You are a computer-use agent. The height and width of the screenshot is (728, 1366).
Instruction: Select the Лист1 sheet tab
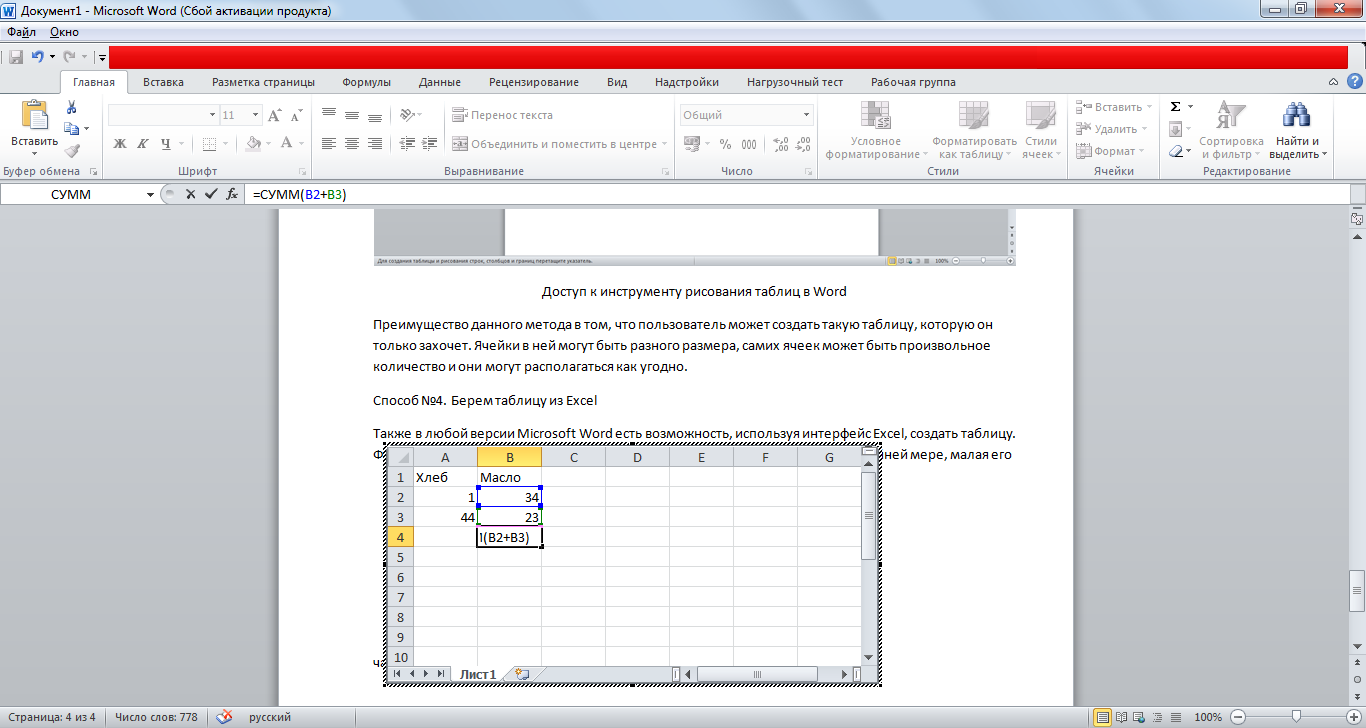[x=477, y=675]
